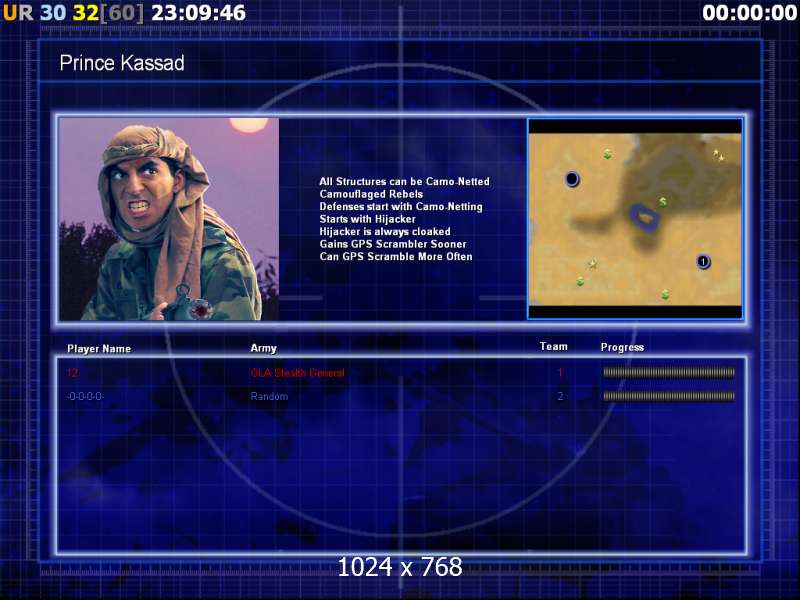Select player name '-0-0-0-0-' in the list

pyautogui.click(x=85, y=396)
